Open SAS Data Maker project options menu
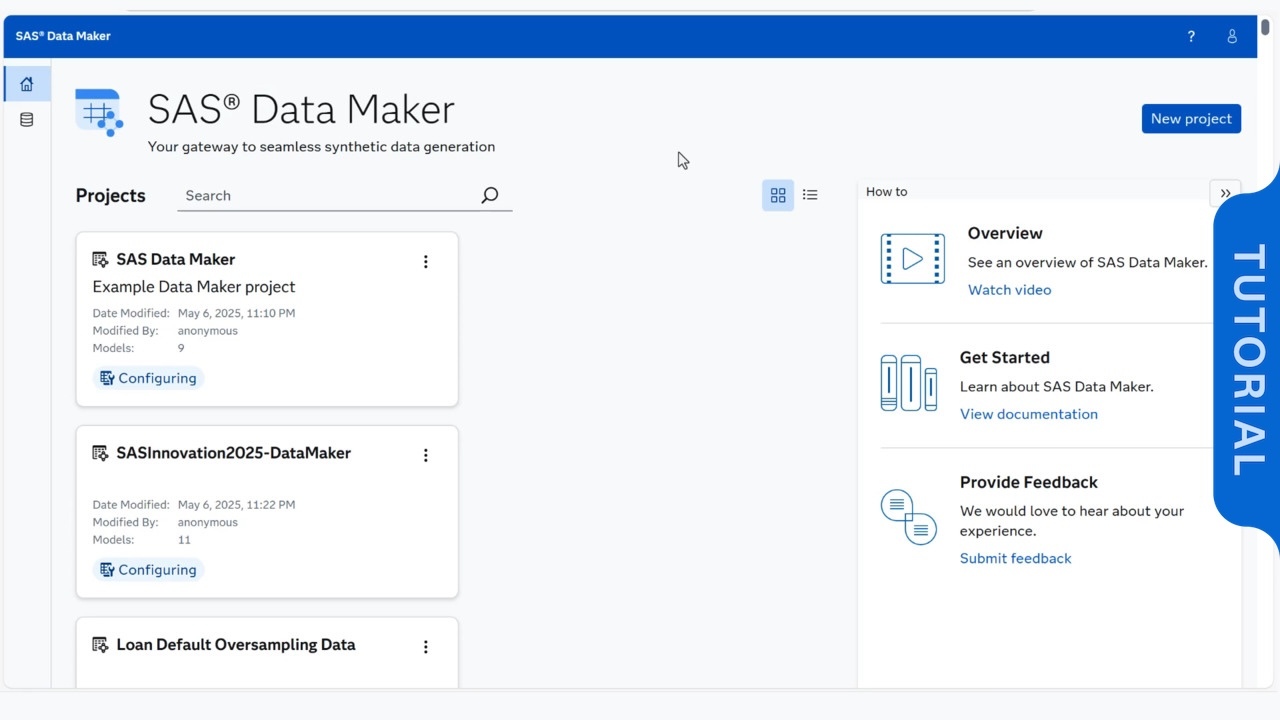Image resolution: width=1280 pixels, height=720 pixels. pyautogui.click(x=425, y=261)
